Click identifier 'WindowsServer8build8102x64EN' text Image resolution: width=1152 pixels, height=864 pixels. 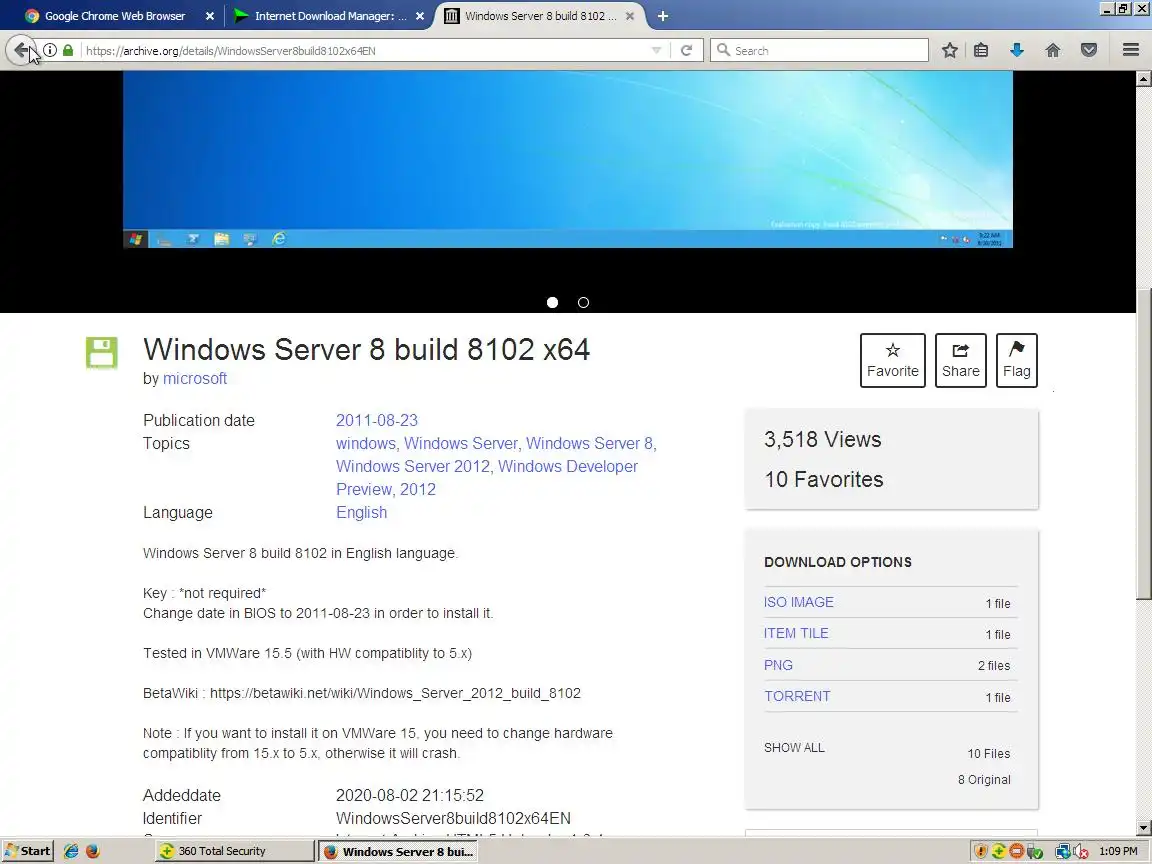(453, 818)
